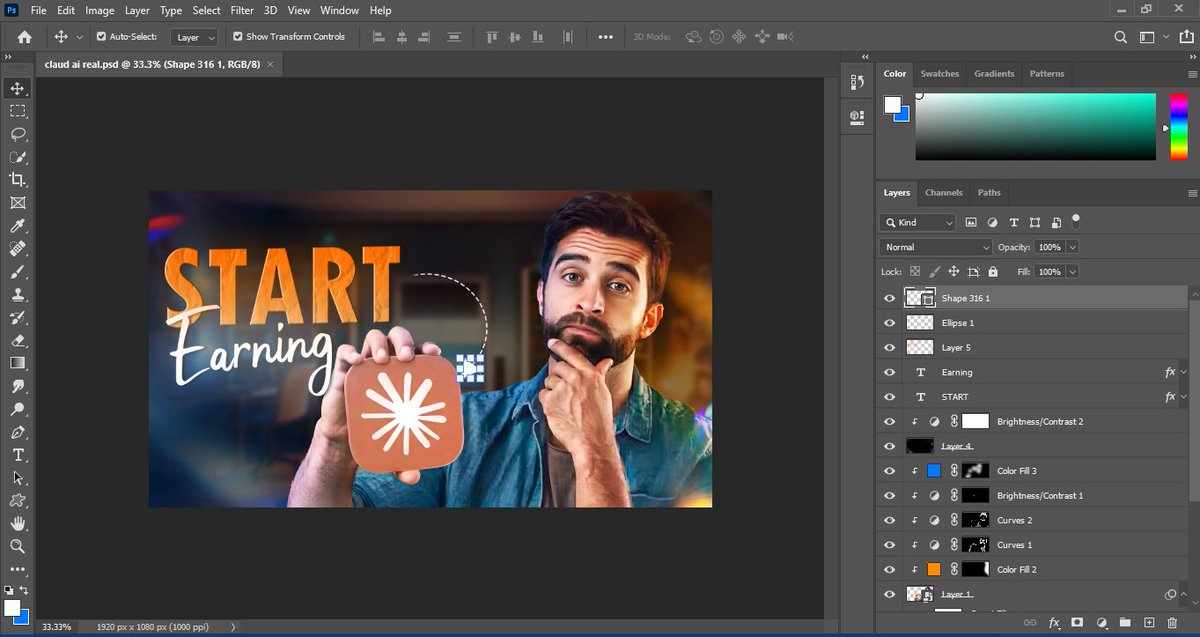Open the Color panel flyout menu
This screenshot has width=1200, height=637.
(1192, 74)
